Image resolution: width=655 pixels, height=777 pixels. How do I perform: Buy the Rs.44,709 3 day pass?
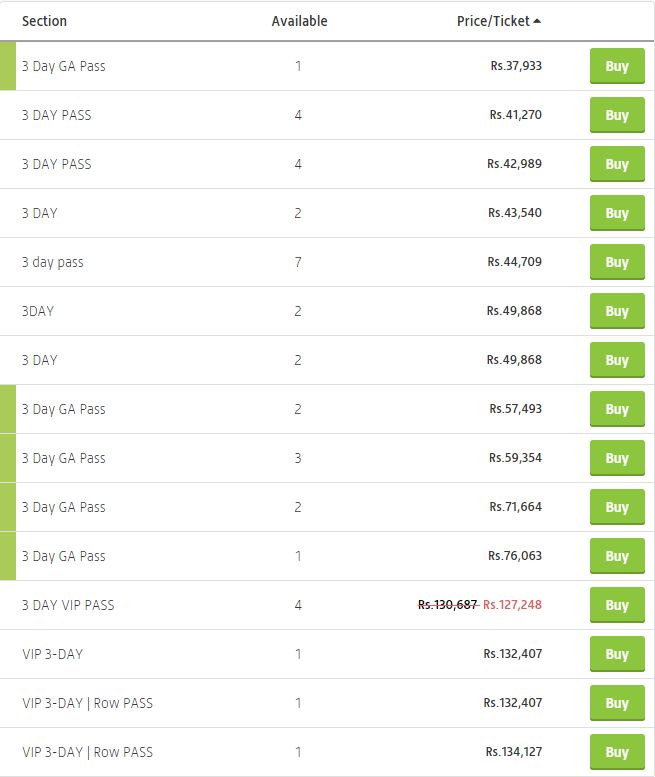(617, 262)
